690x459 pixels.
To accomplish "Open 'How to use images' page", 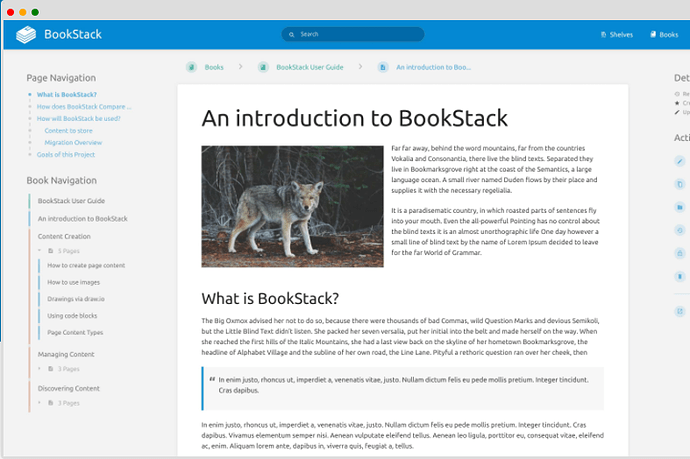I will click(73, 282).
